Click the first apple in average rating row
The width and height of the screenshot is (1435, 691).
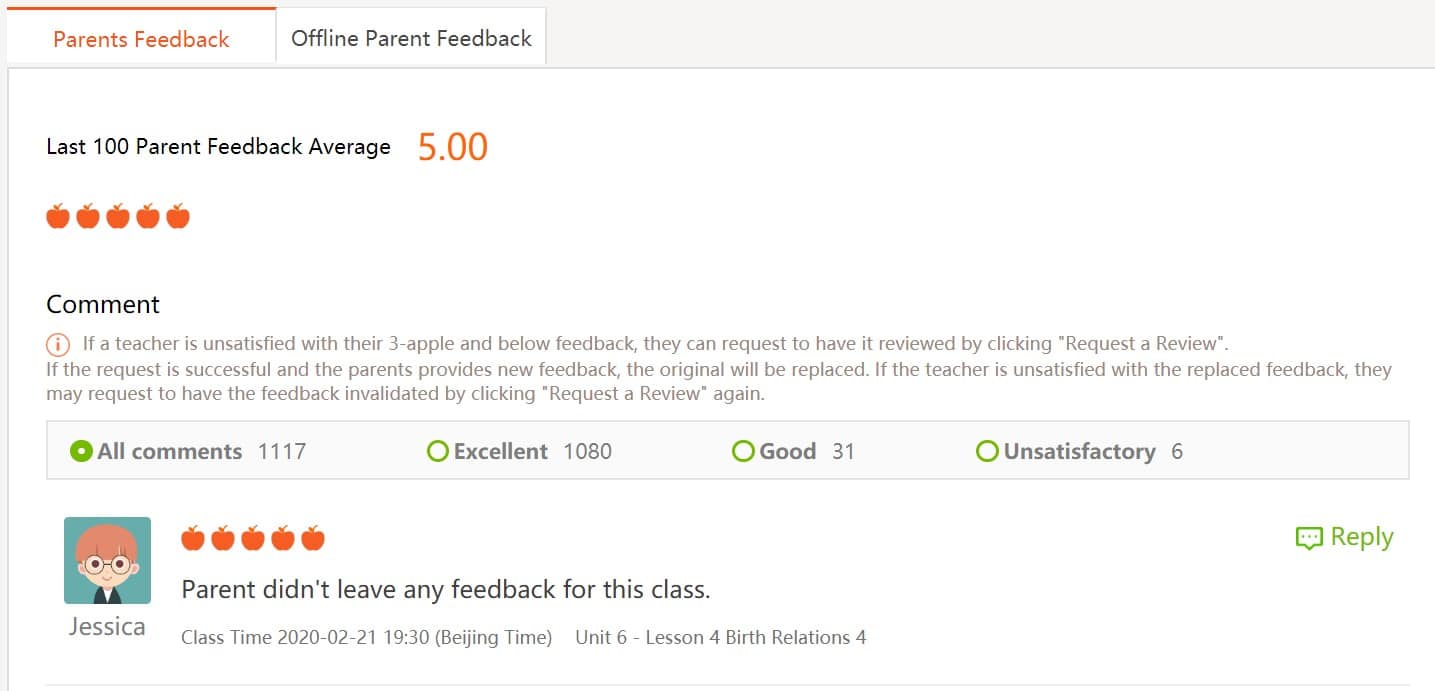click(58, 216)
